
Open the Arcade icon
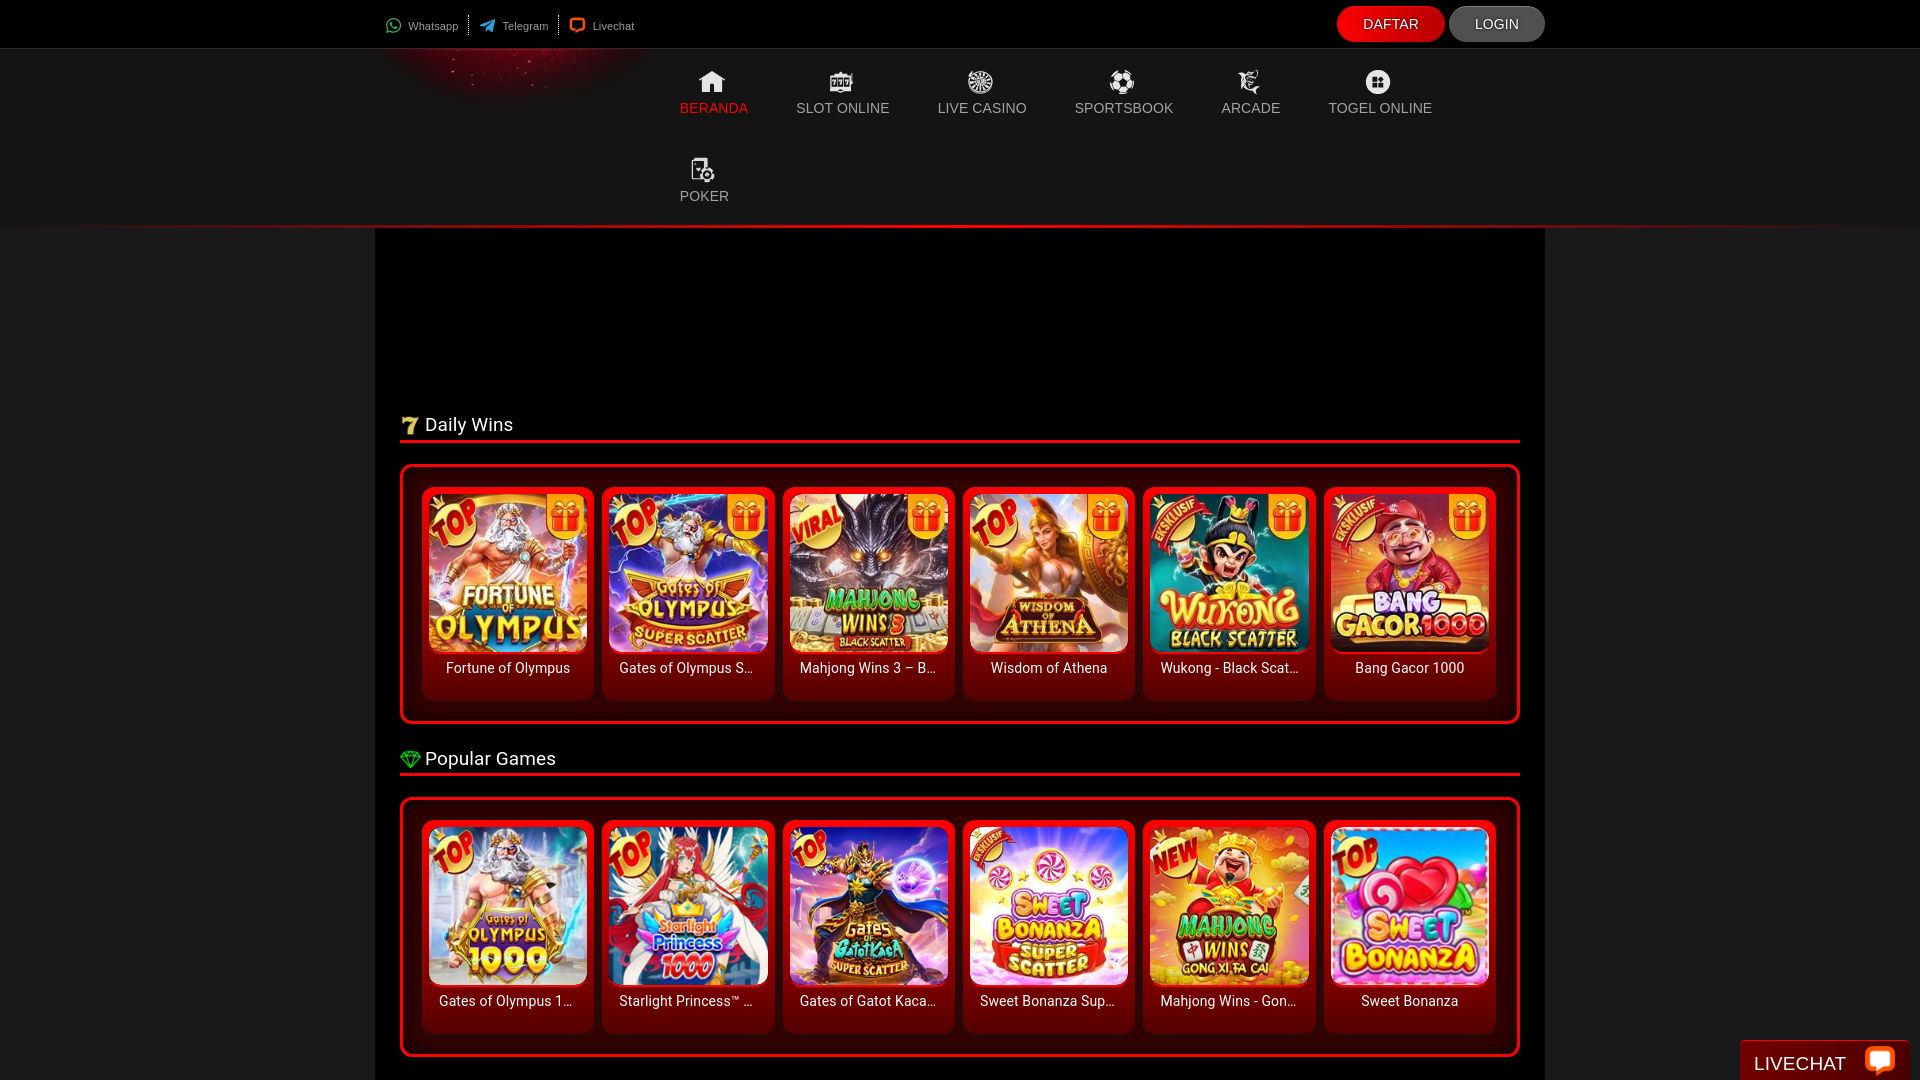pos(1249,82)
